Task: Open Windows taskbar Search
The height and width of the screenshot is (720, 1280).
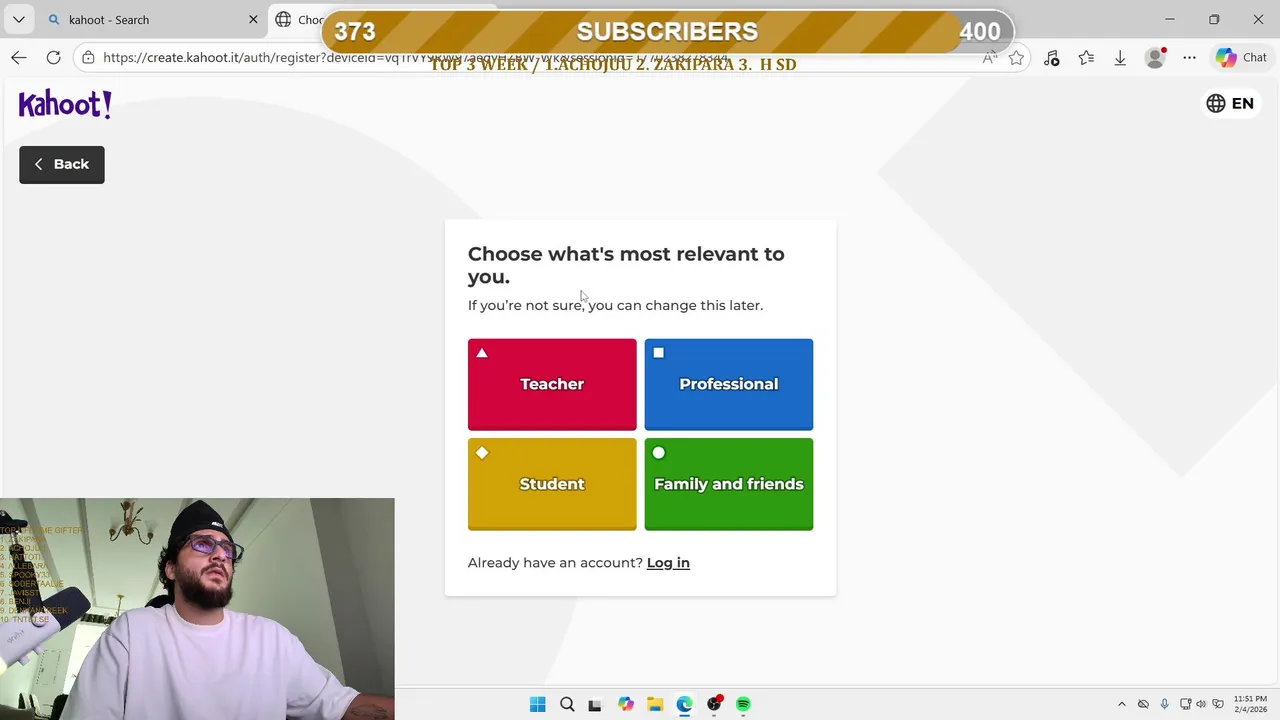Action: click(x=567, y=704)
